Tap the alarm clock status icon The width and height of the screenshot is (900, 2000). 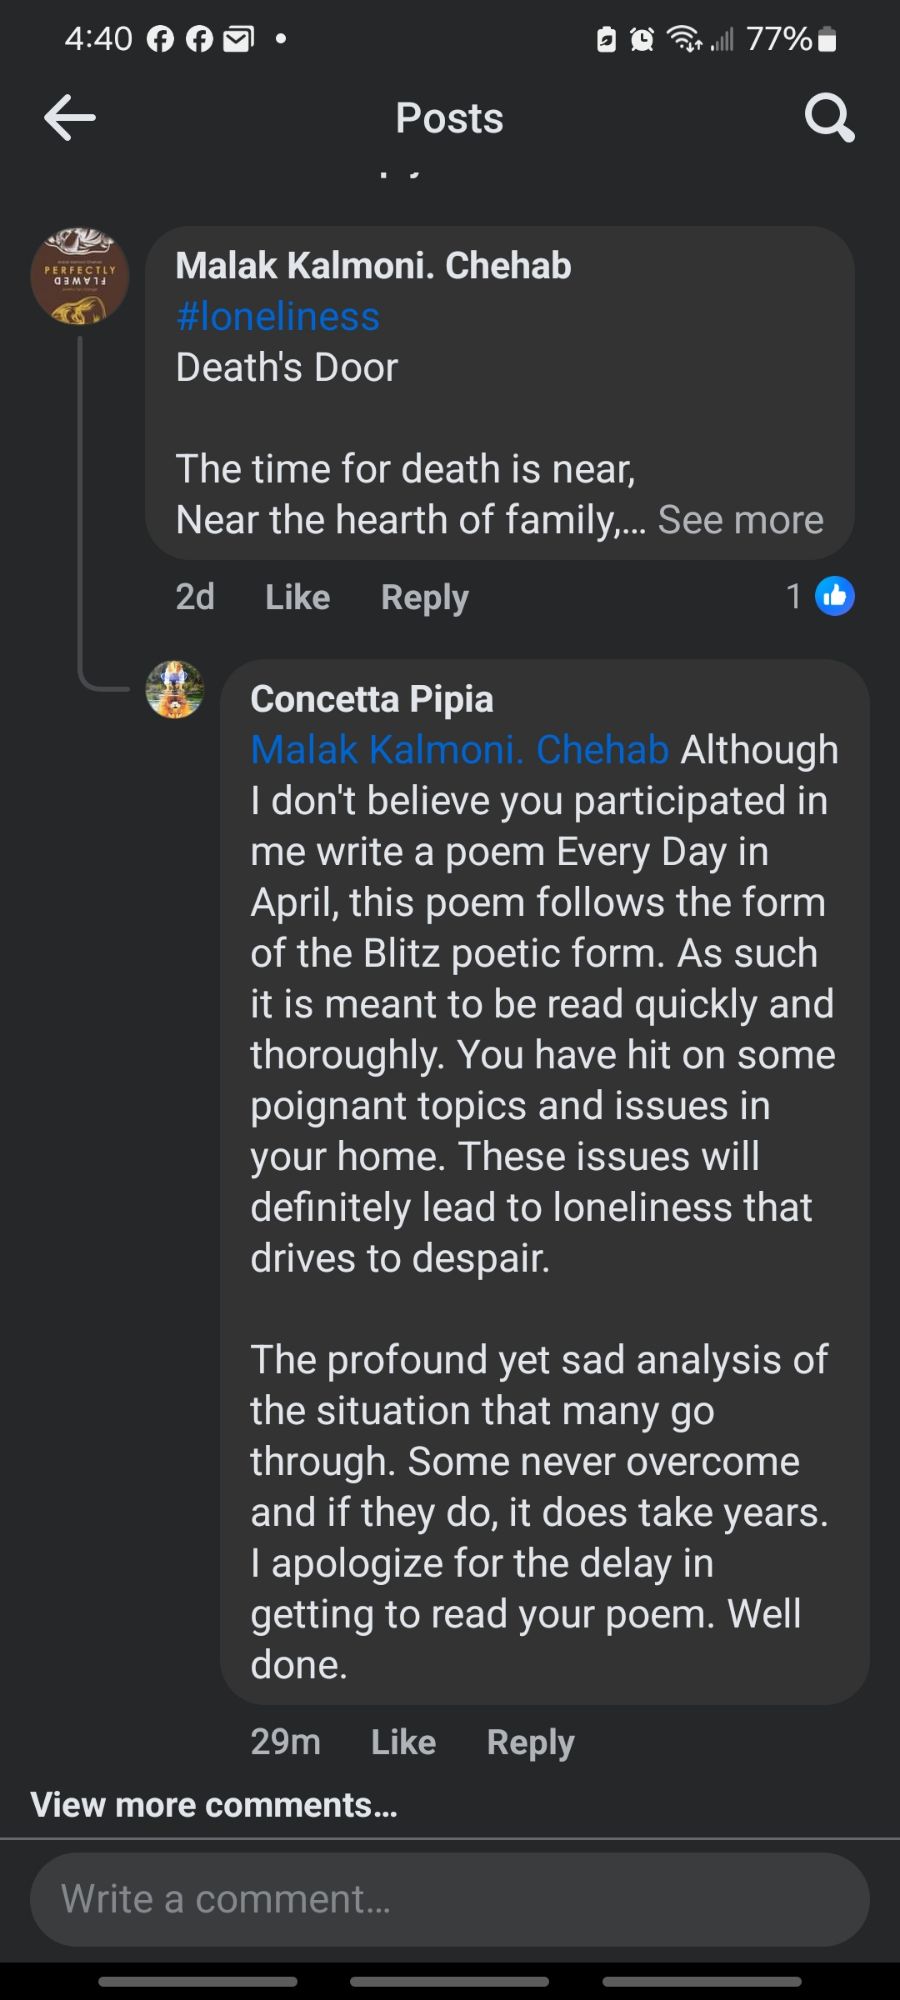(x=641, y=39)
